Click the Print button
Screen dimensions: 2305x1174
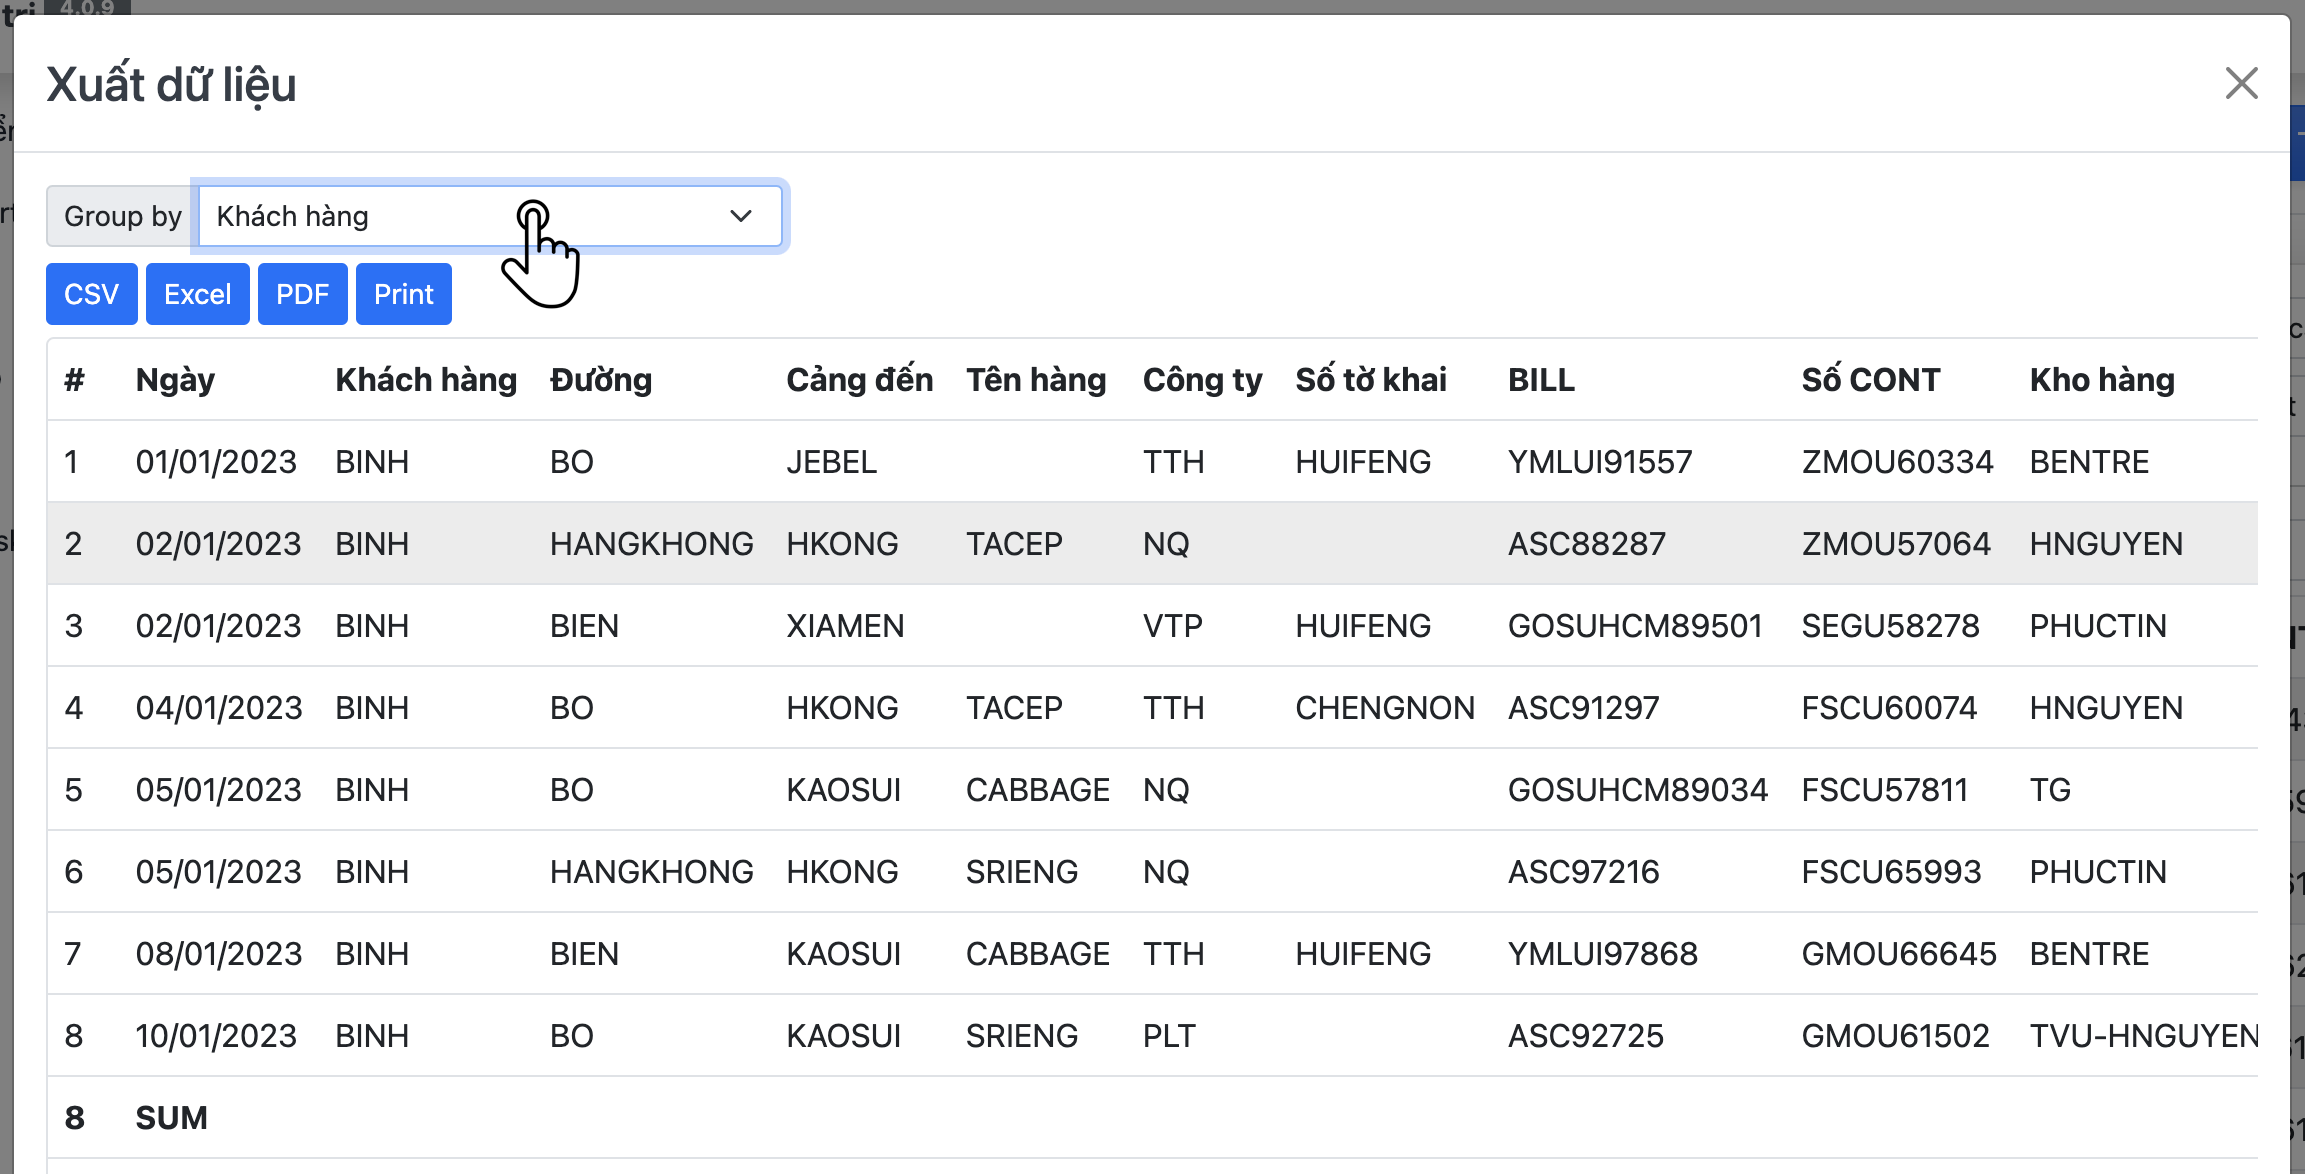[403, 294]
